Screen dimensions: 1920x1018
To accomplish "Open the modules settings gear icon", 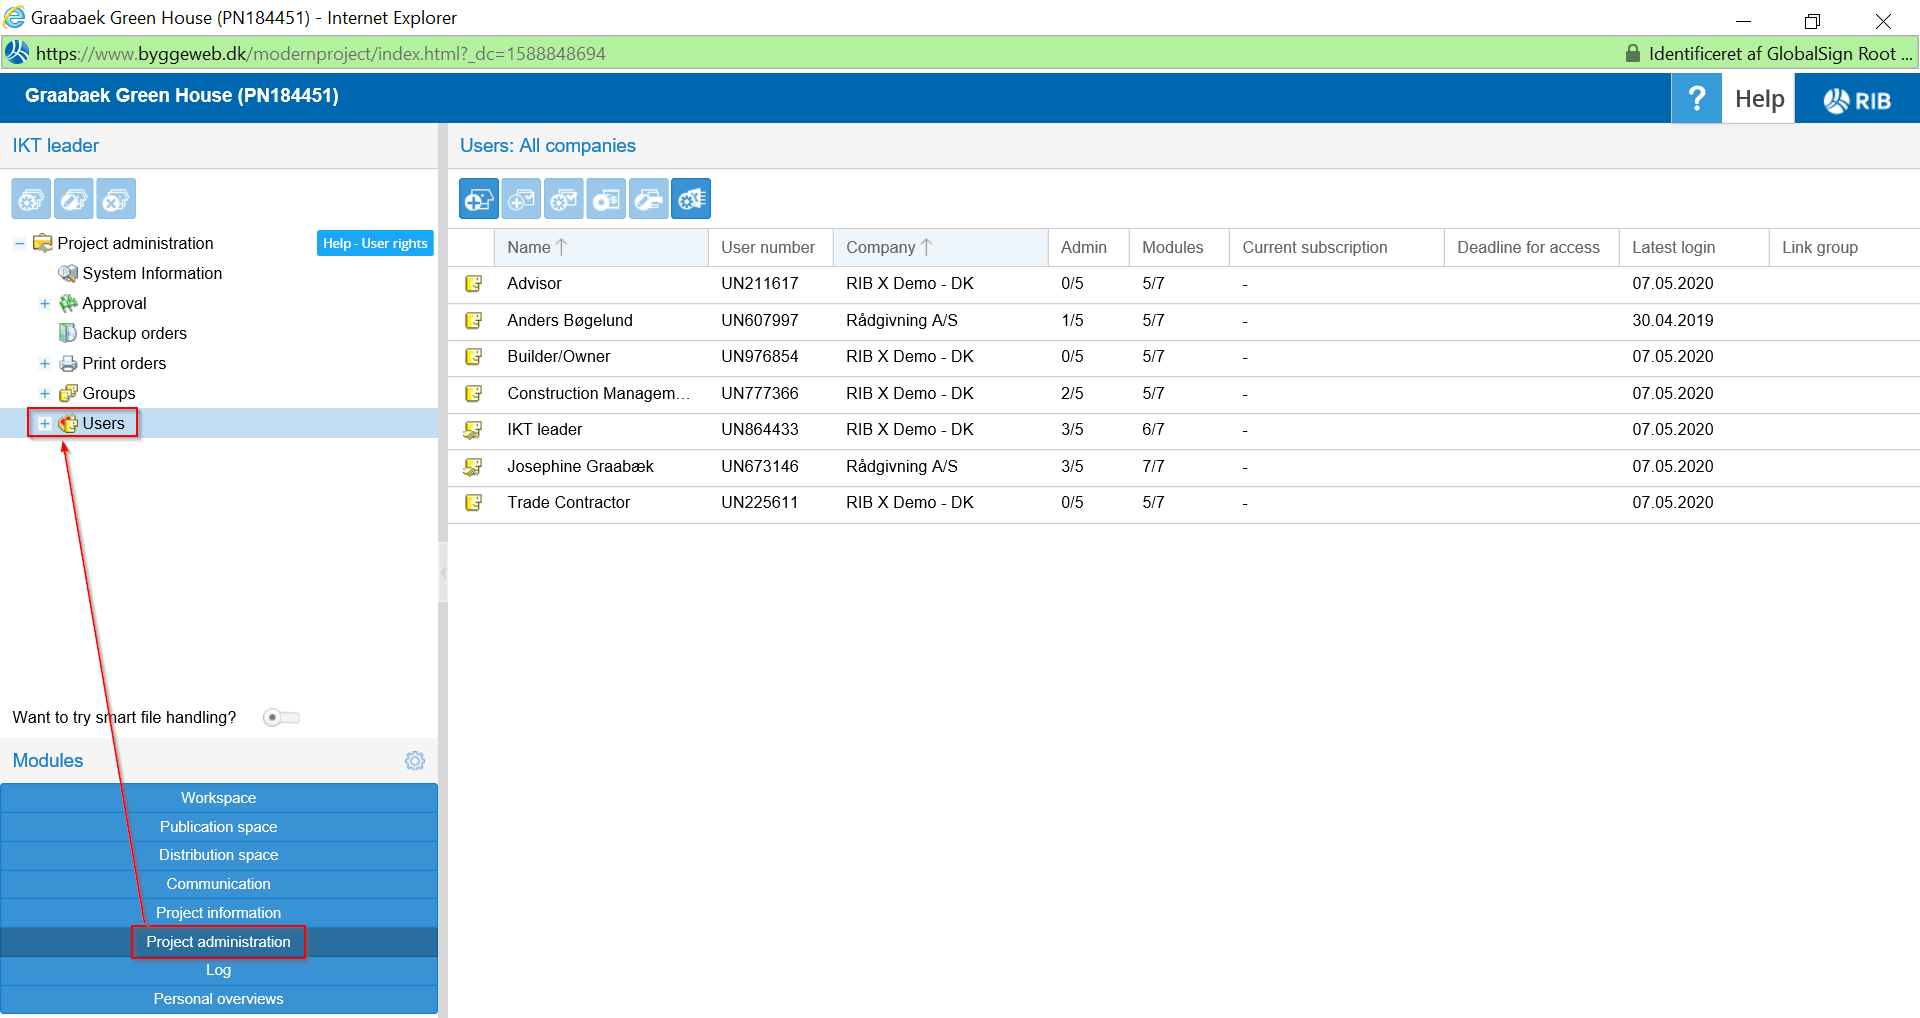I will coord(415,761).
